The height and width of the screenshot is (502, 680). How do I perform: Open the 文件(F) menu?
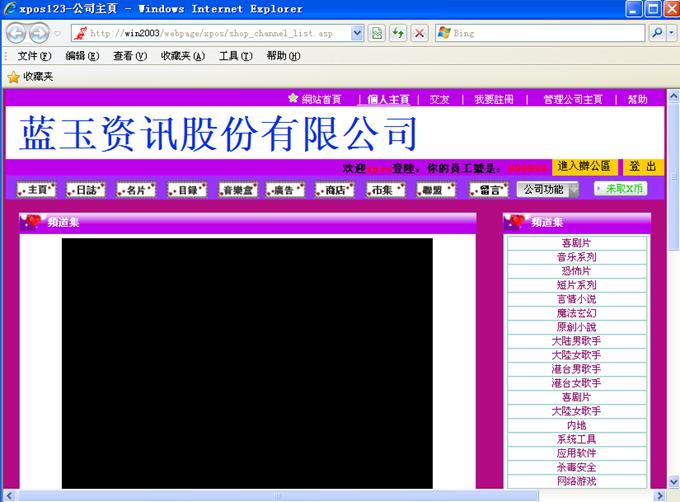tap(34, 56)
